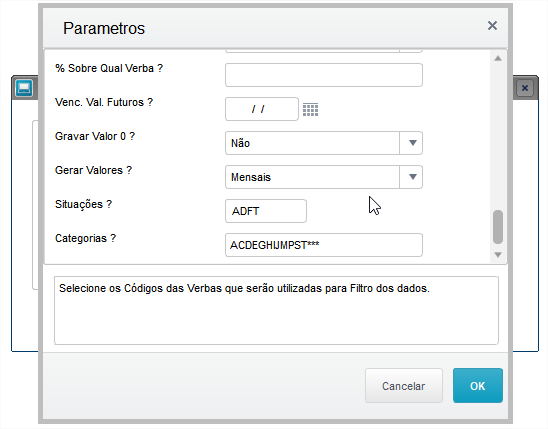Screen dimensions: 548x429
Task: Click the 'Gerar Valores ?' label
Action: 93,170
